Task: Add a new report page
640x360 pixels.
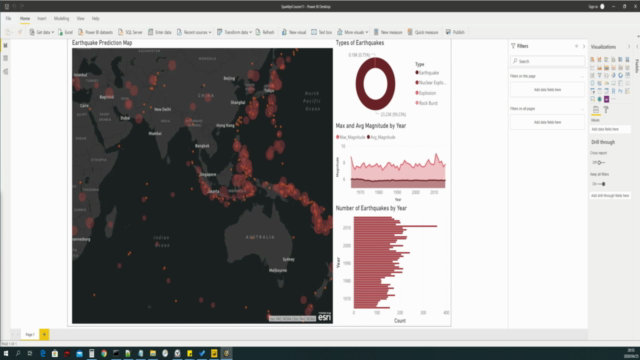Action: [44, 334]
